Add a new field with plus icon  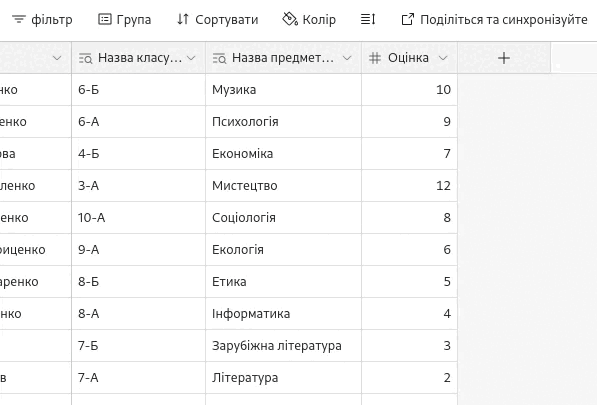pyautogui.click(x=504, y=58)
